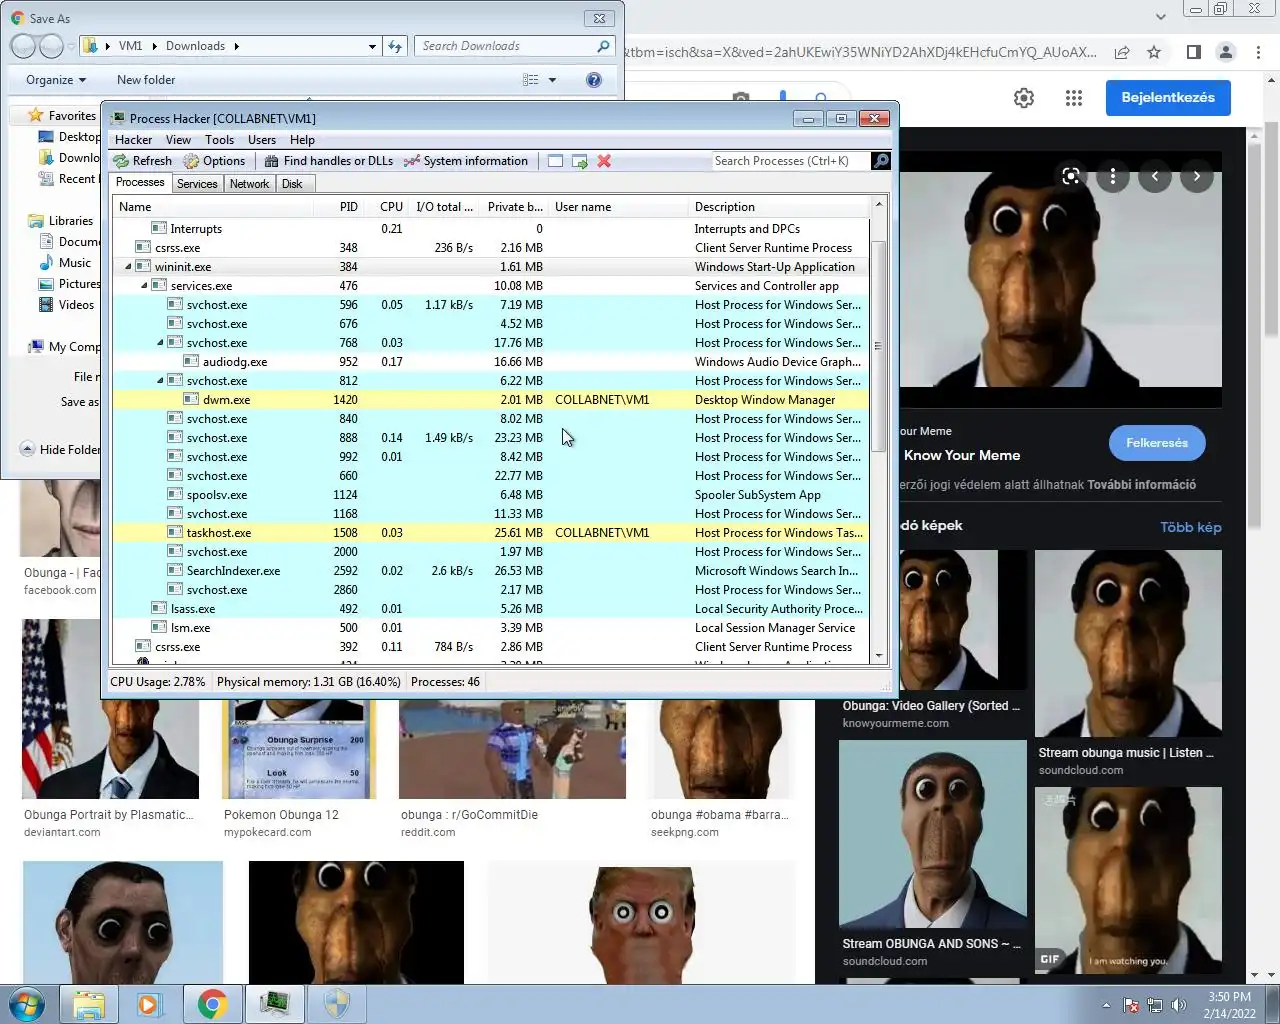Image resolution: width=1280 pixels, height=1024 pixels.
Task: Select the lsass.exe process row
Action: (490, 609)
